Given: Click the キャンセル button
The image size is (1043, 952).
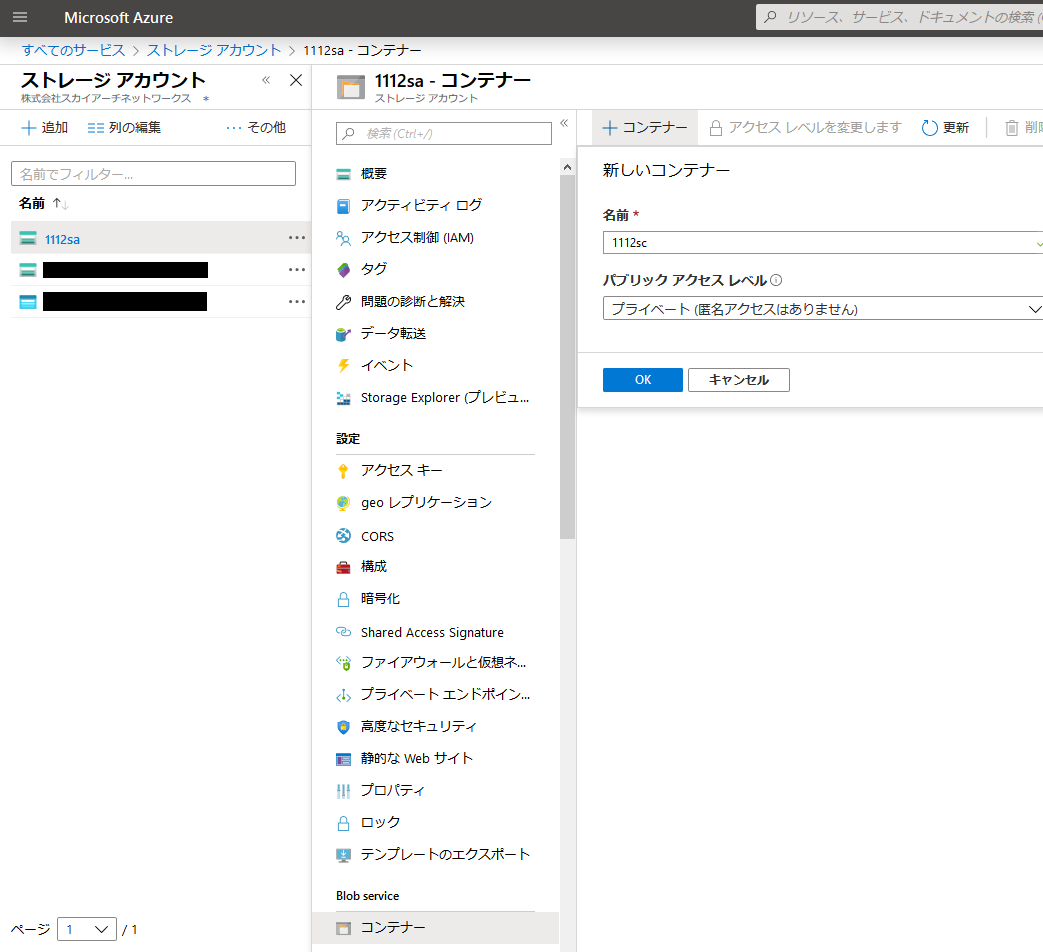Looking at the screenshot, I should pyautogui.click(x=738, y=380).
